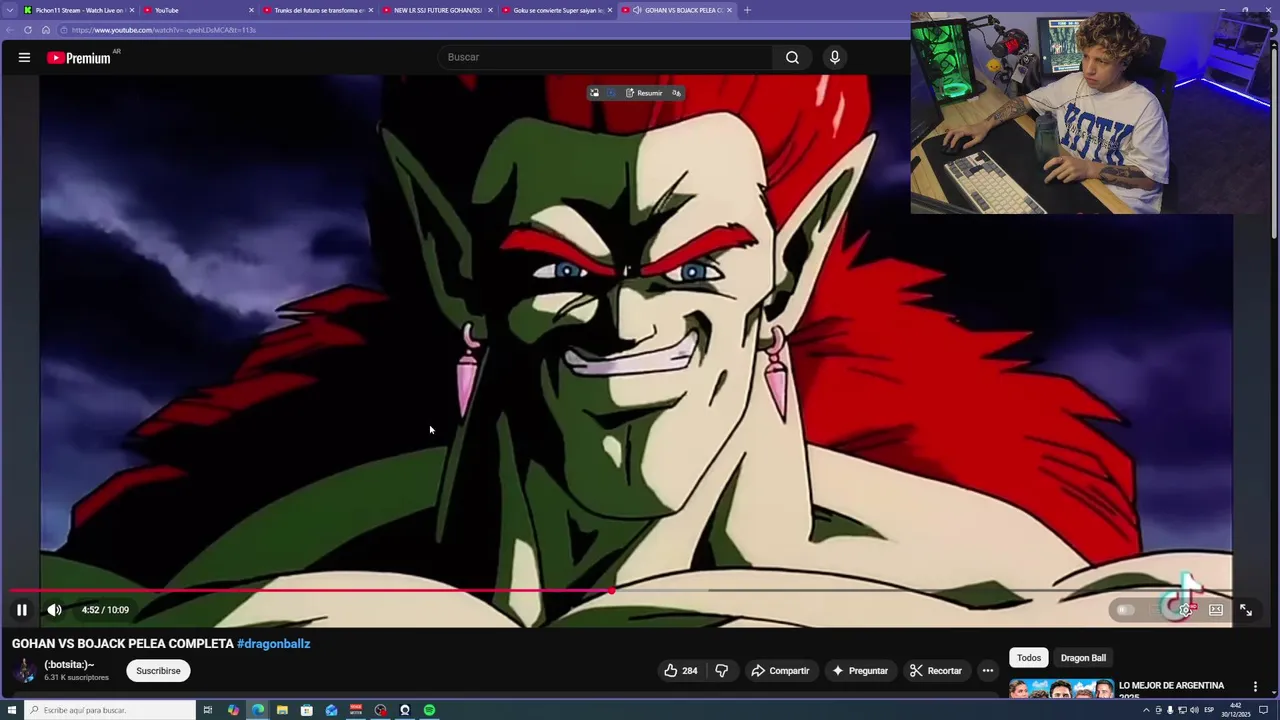The height and width of the screenshot is (720, 1280).
Task: Toggle the autoplay switch in player
Action: point(1126,610)
